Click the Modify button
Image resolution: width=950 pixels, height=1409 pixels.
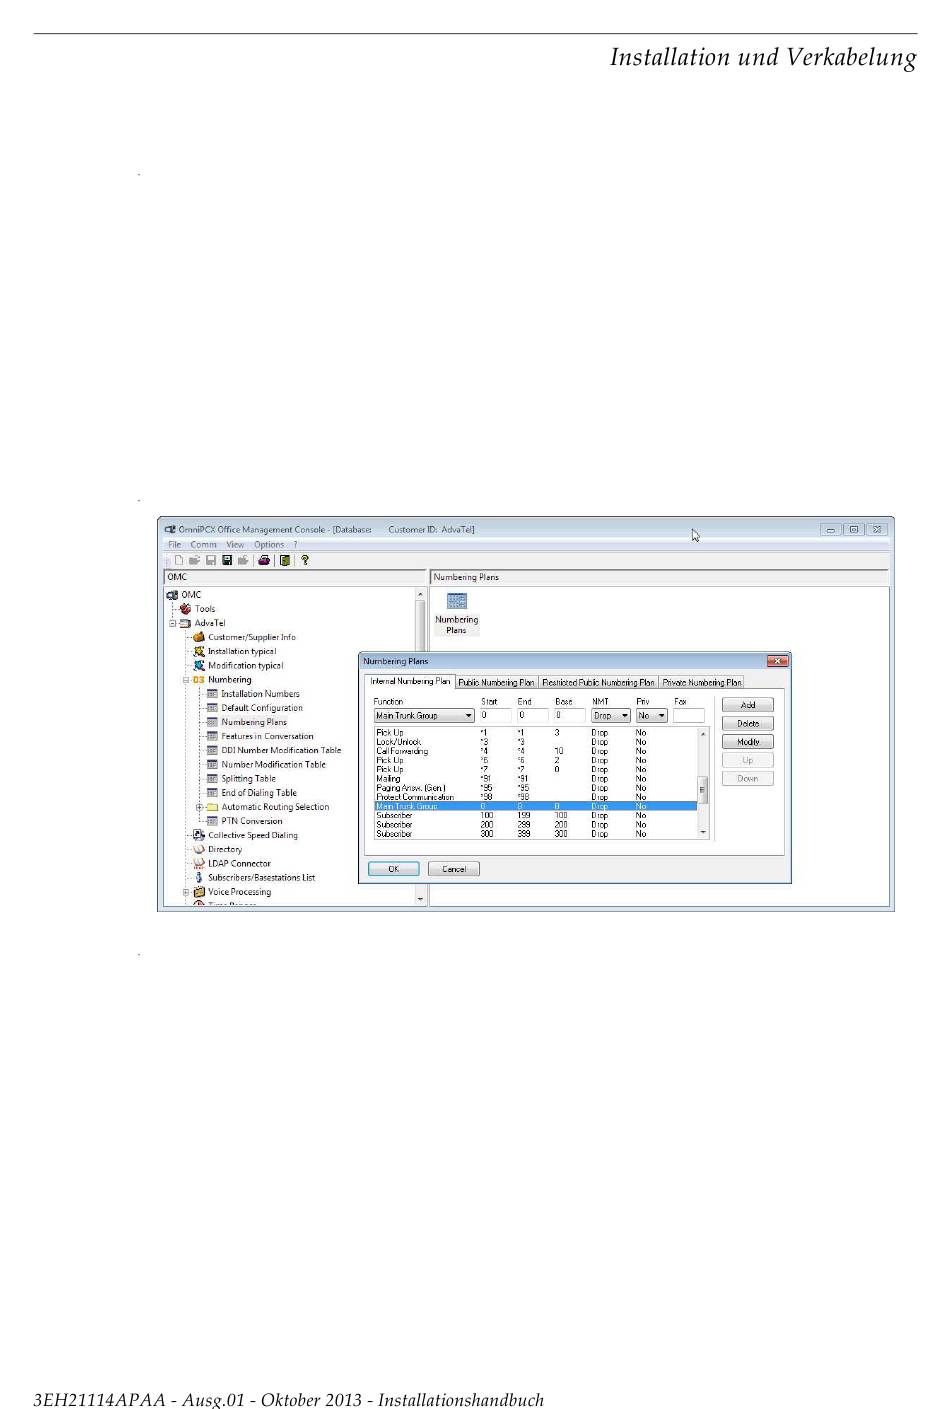click(x=748, y=742)
